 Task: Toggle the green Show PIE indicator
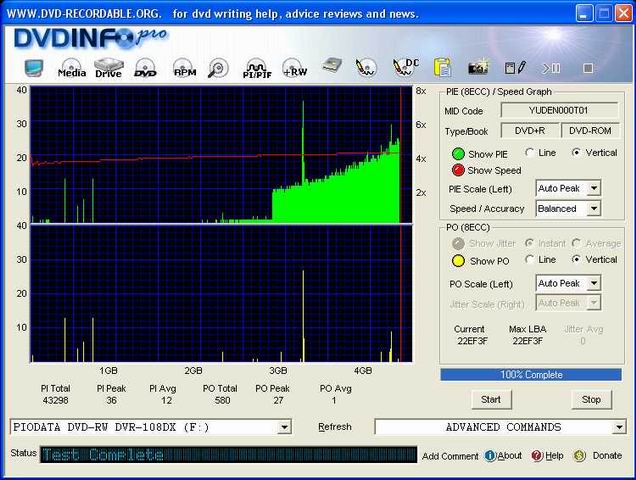458,154
